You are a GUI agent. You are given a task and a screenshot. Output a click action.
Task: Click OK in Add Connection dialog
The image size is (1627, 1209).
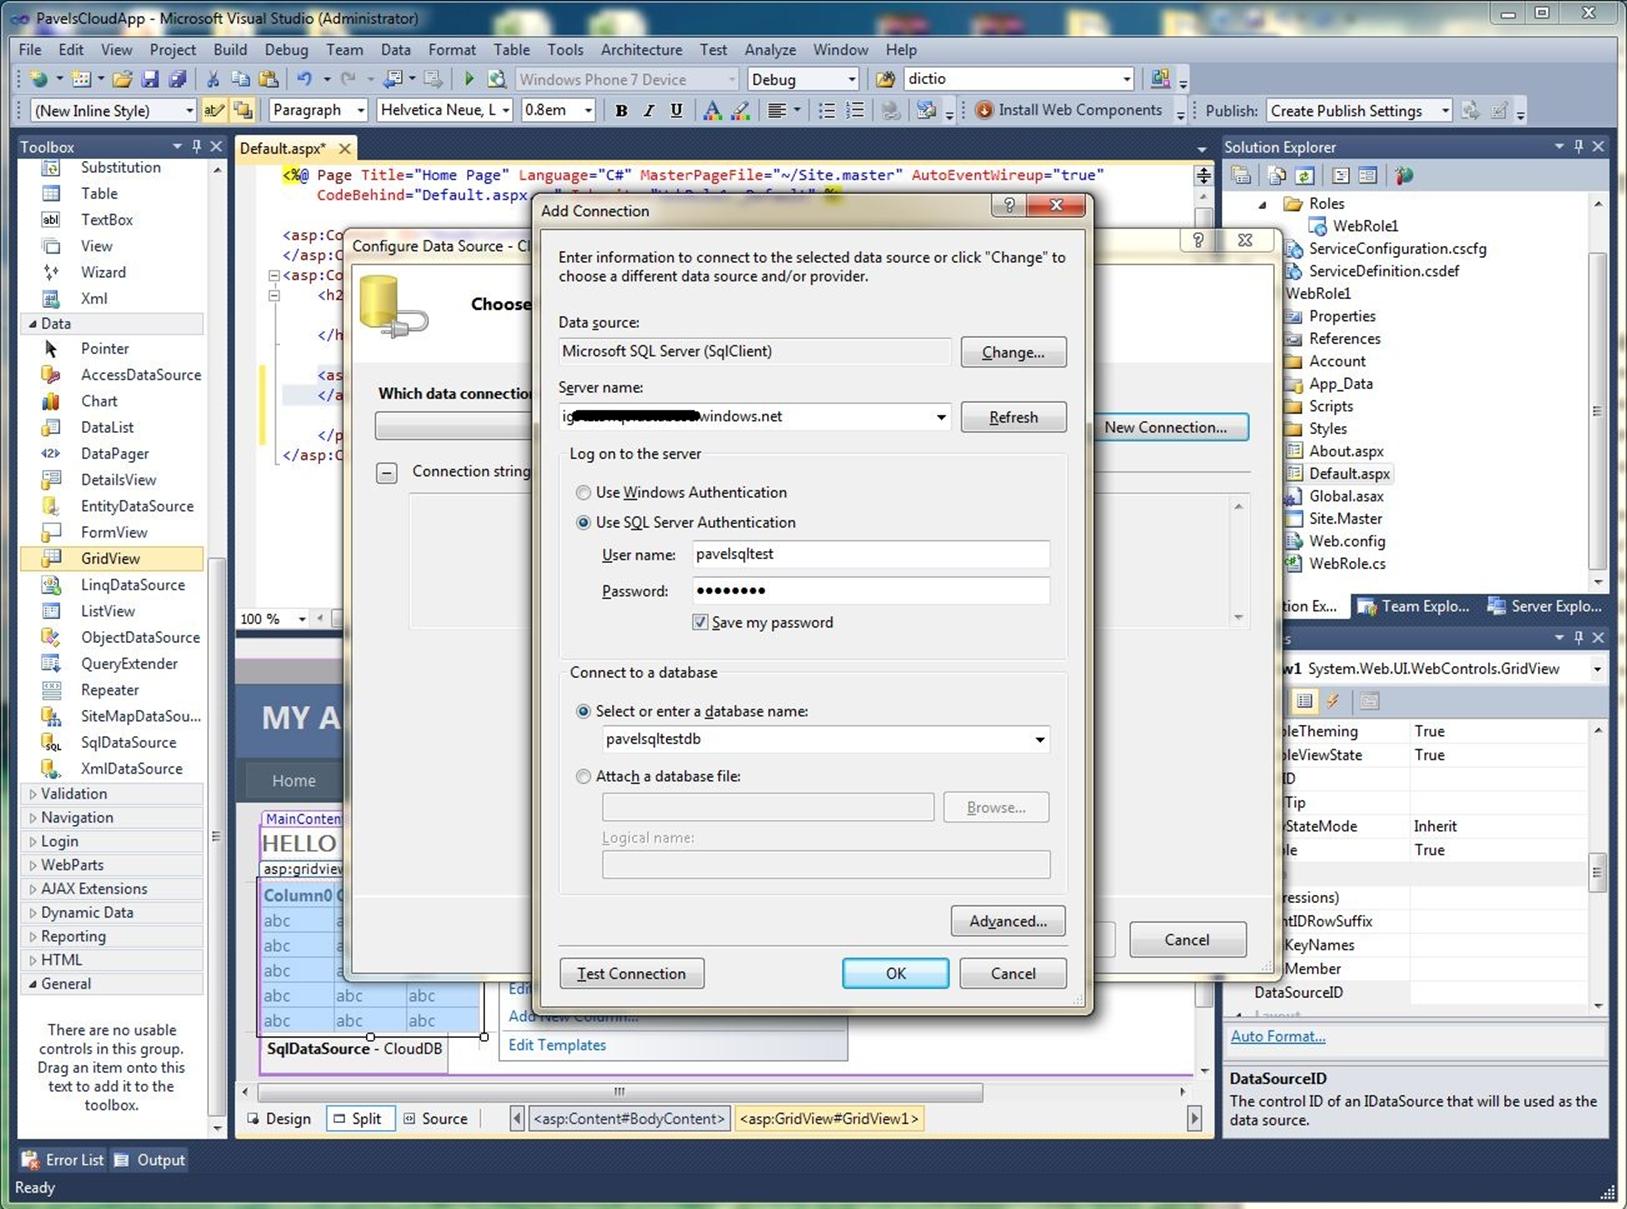(x=895, y=974)
